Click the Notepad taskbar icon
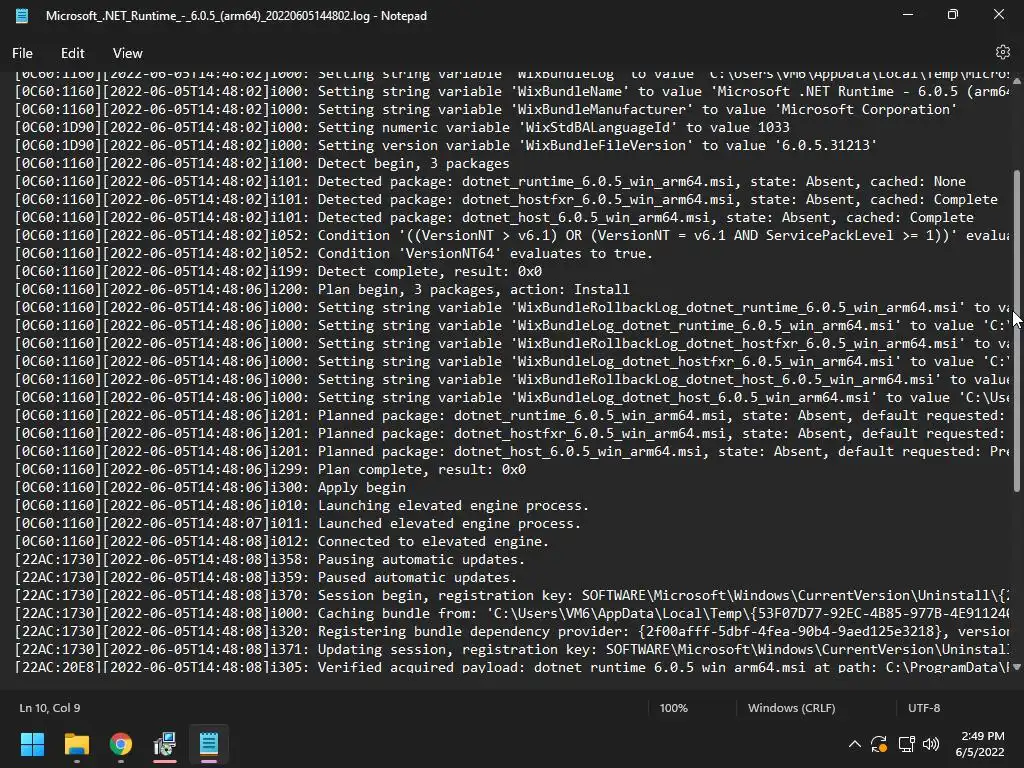Image resolution: width=1024 pixels, height=768 pixels. point(209,744)
